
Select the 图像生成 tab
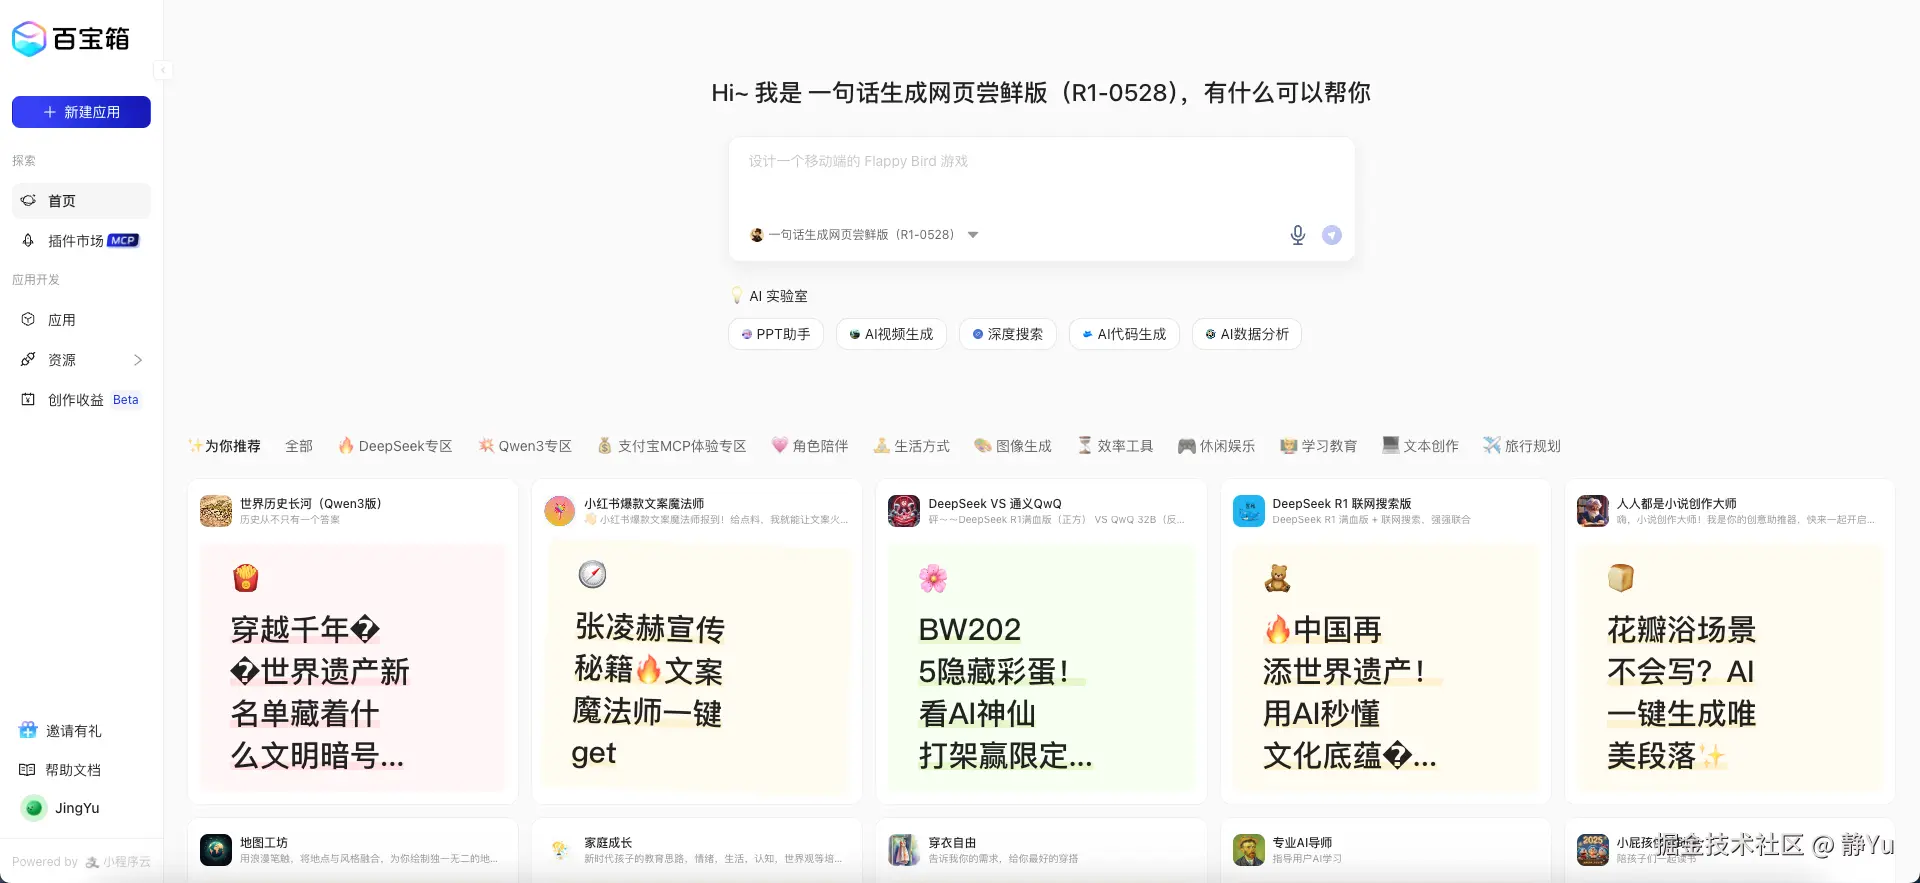1013,446
